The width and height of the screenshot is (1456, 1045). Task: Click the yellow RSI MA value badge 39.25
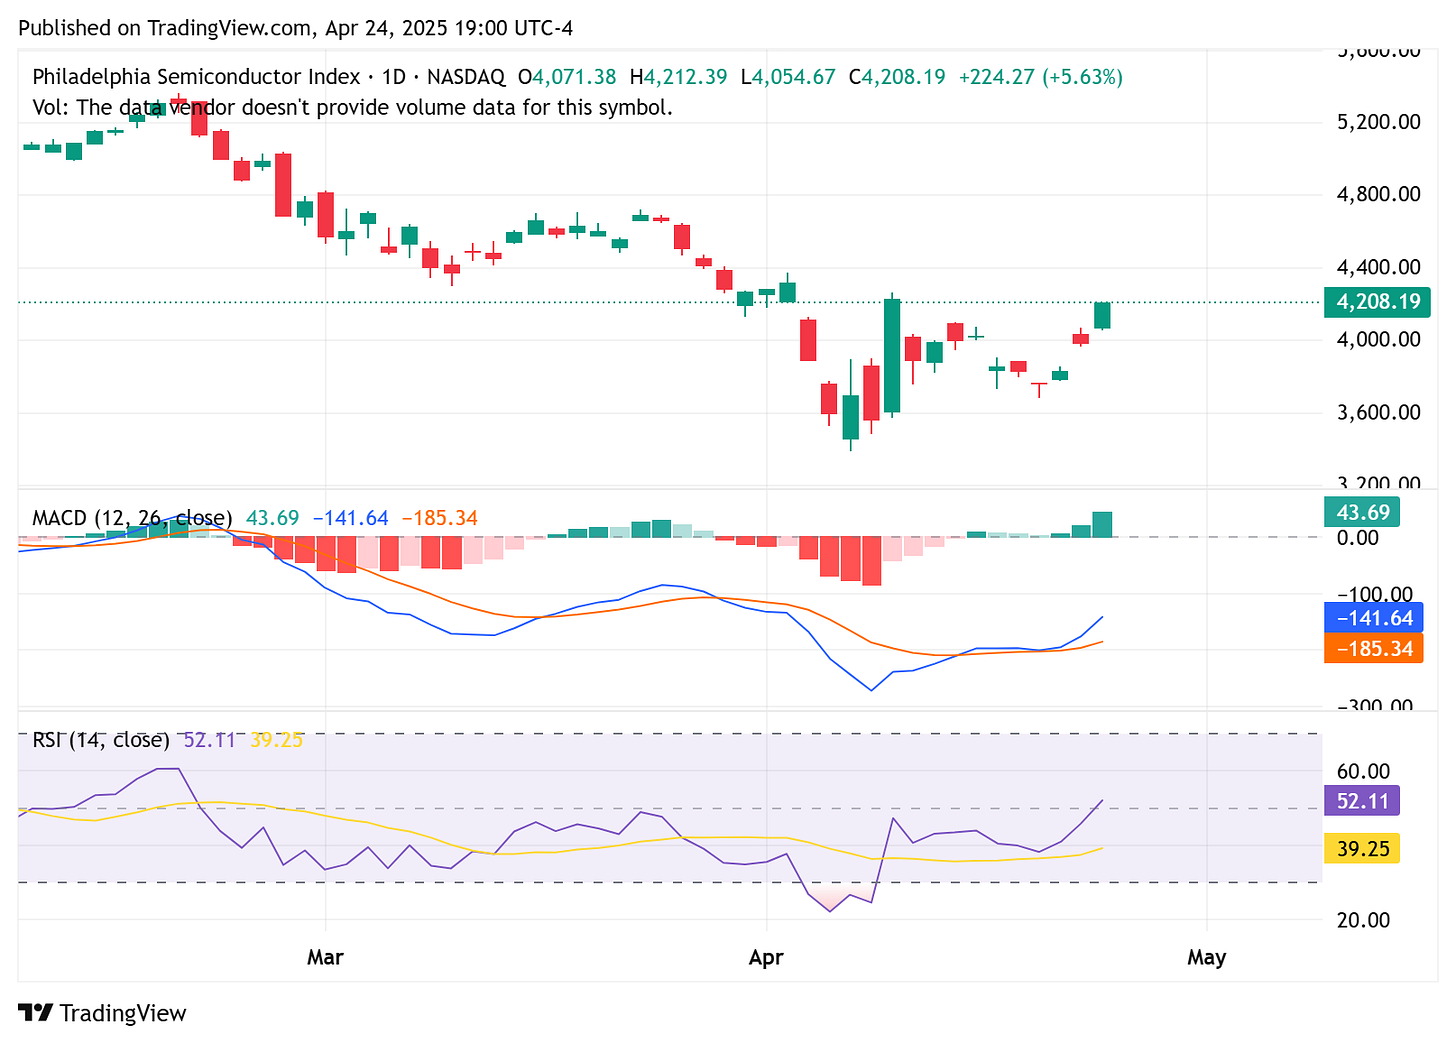(1361, 848)
